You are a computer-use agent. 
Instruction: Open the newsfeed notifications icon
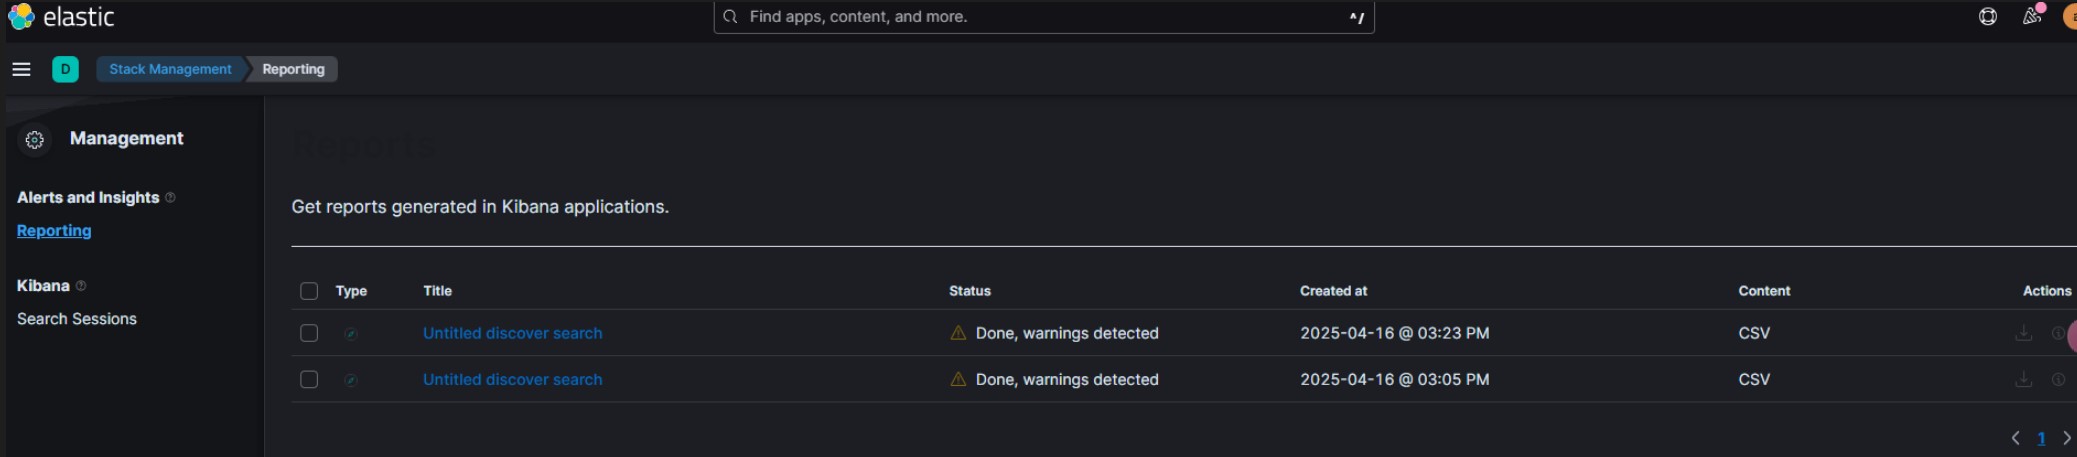(x=2030, y=16)
